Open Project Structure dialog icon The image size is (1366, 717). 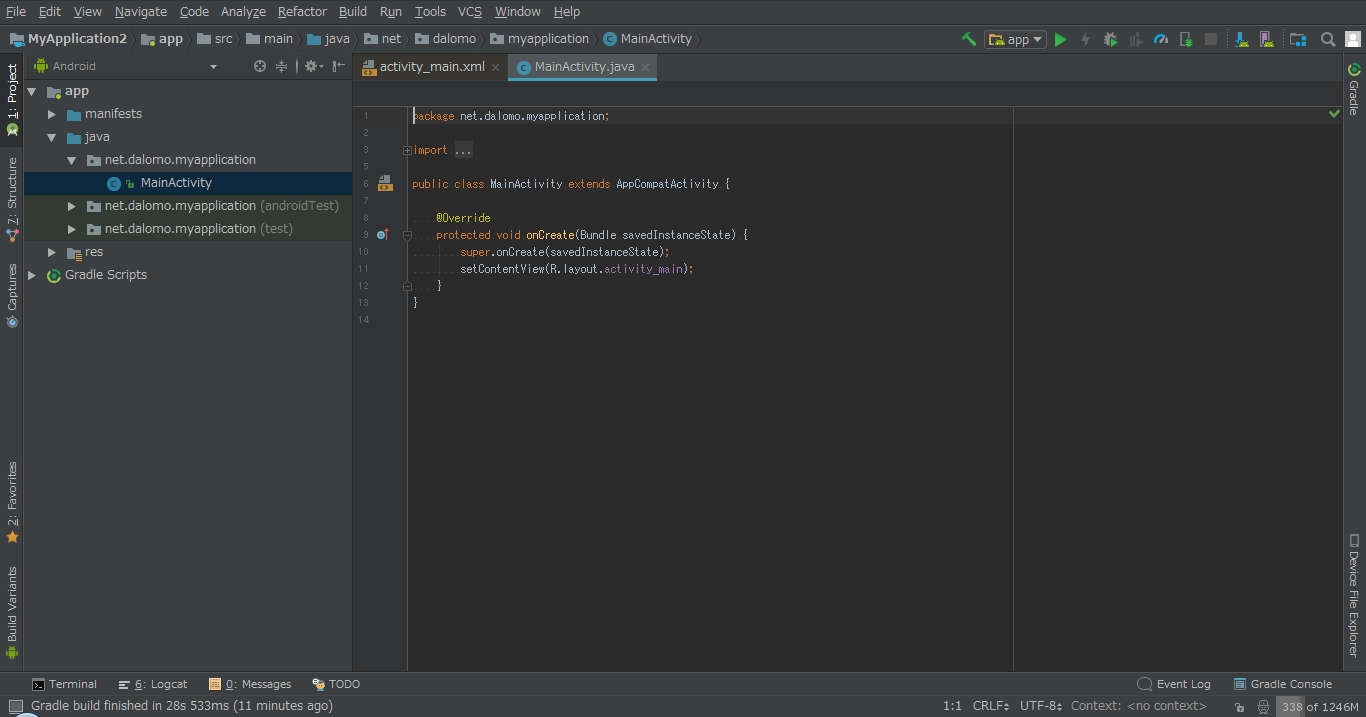pos(1298,40)
